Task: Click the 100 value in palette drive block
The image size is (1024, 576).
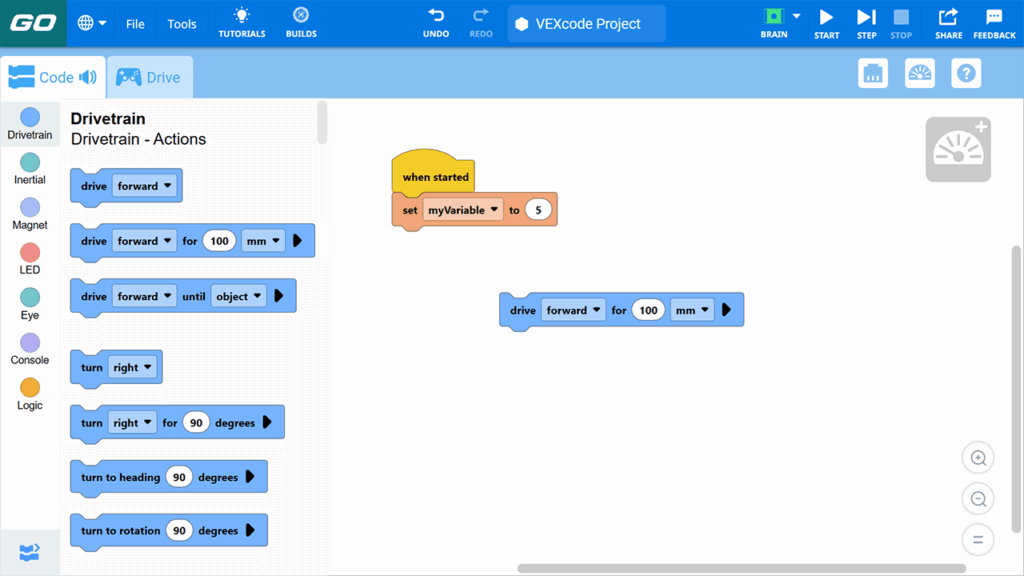Action: point(219,241)
